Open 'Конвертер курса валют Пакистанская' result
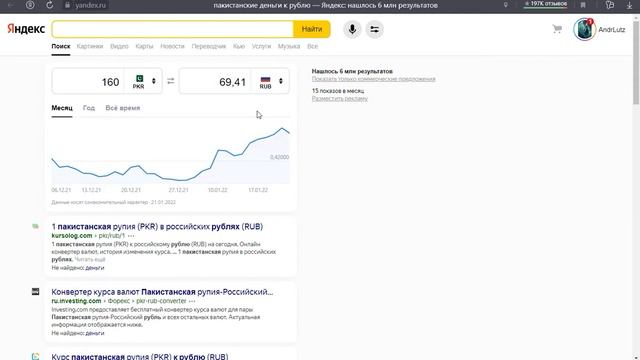Screen dimensions: 640x360 click(x=162, y=292)
